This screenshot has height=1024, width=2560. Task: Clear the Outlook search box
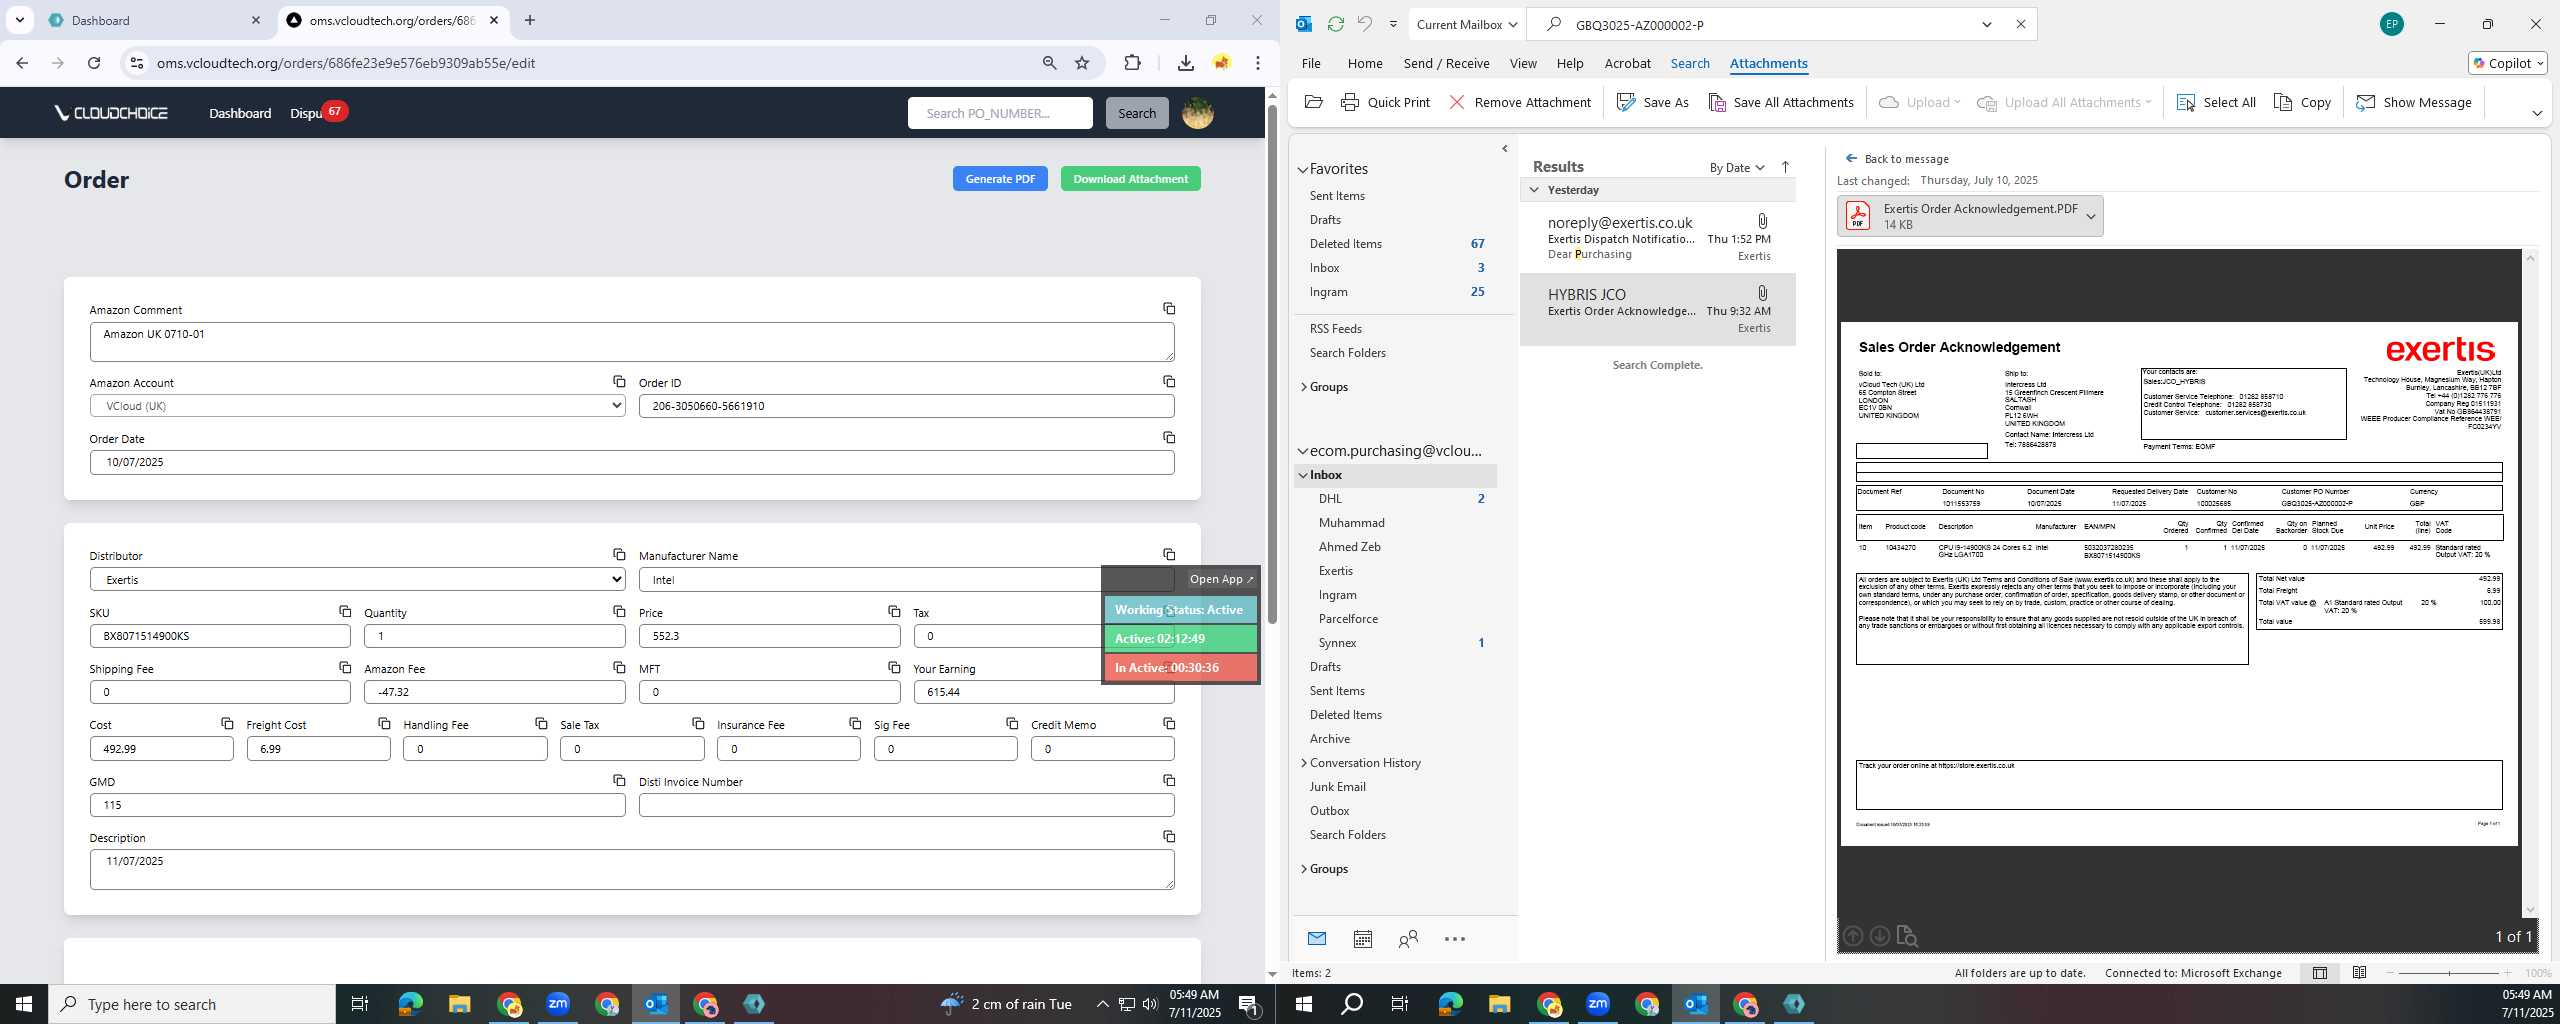coord(2020,24)
